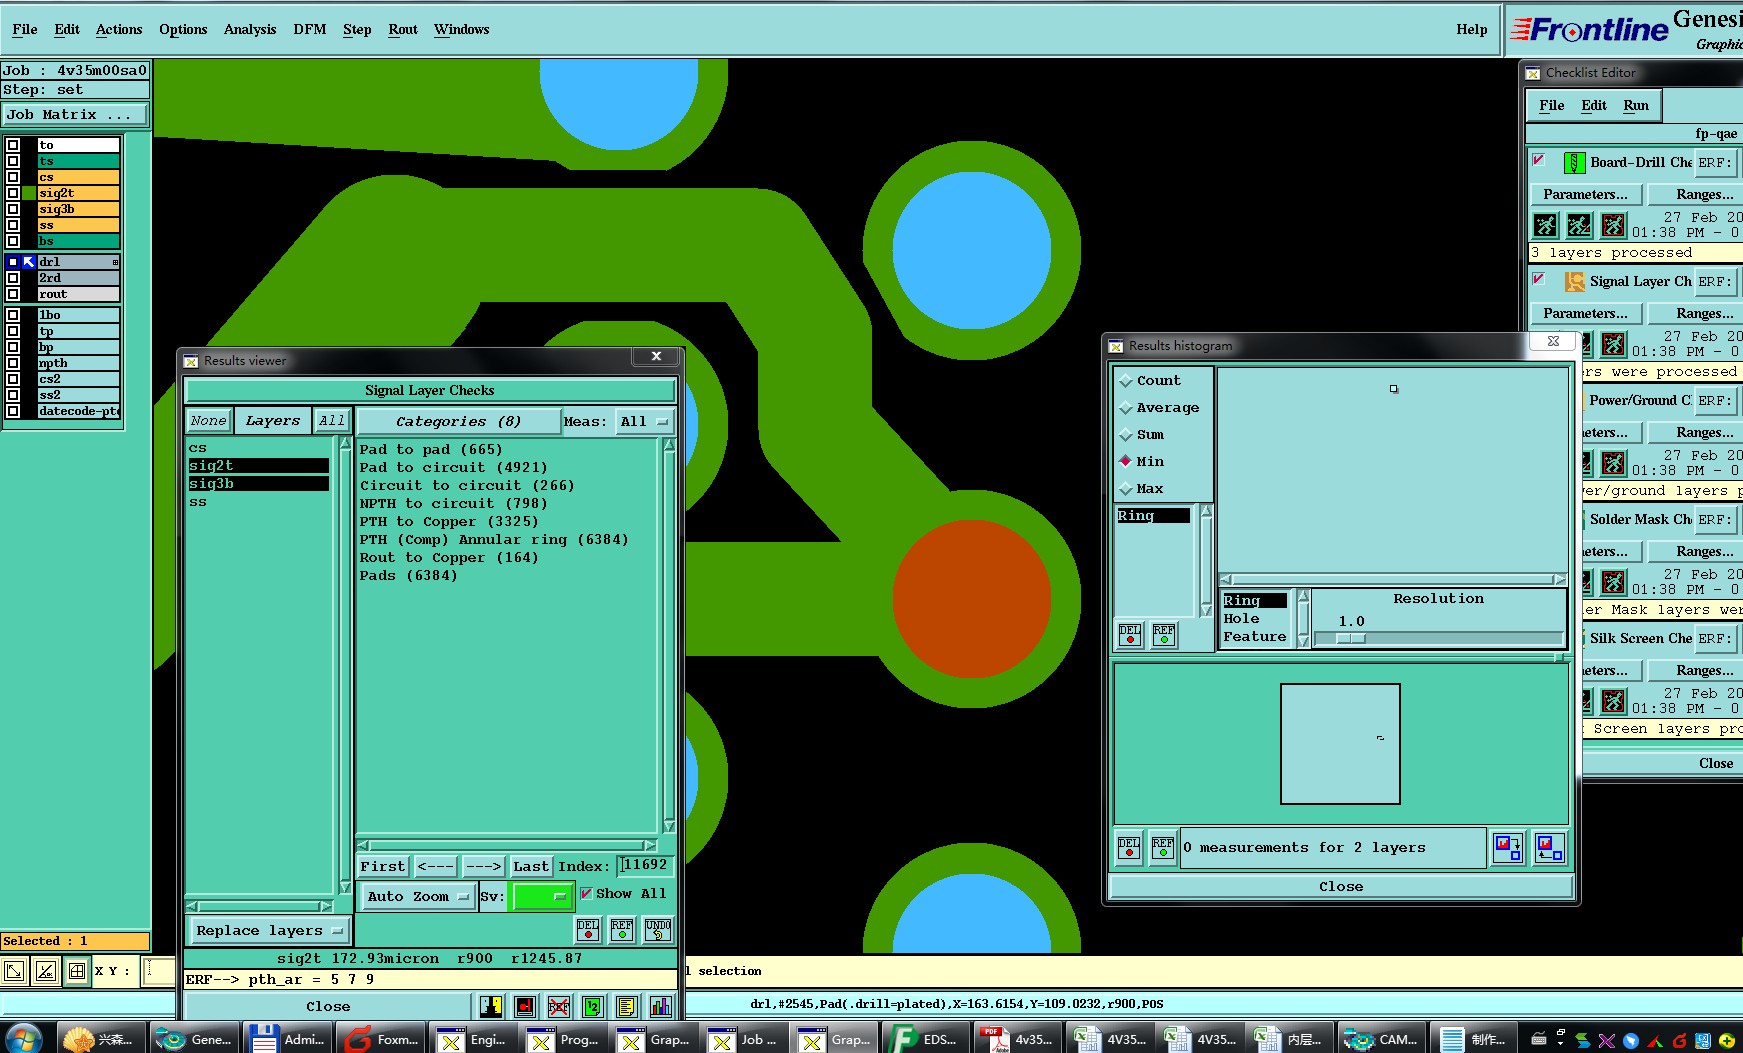Click DEL icon under histogram Ring list

tap(1130, 635)
